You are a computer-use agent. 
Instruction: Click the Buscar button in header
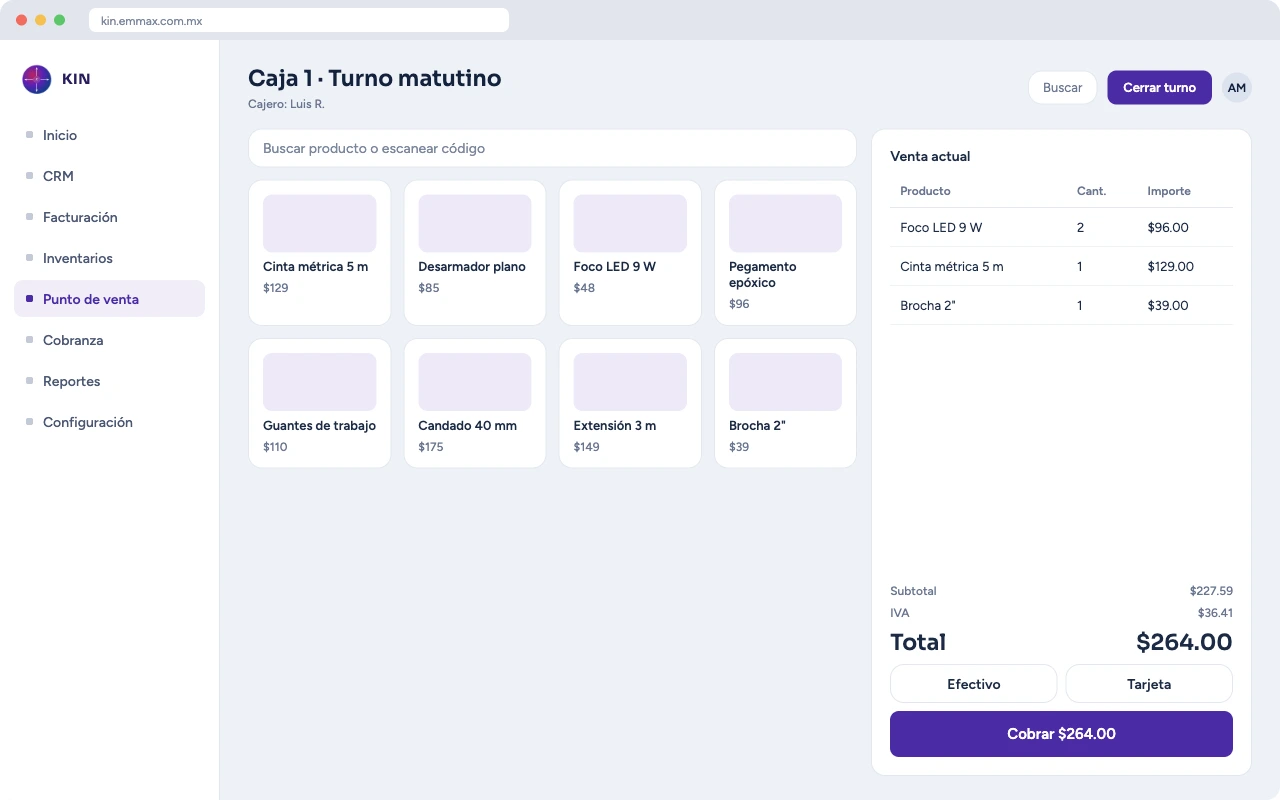tap(1062, 88)
